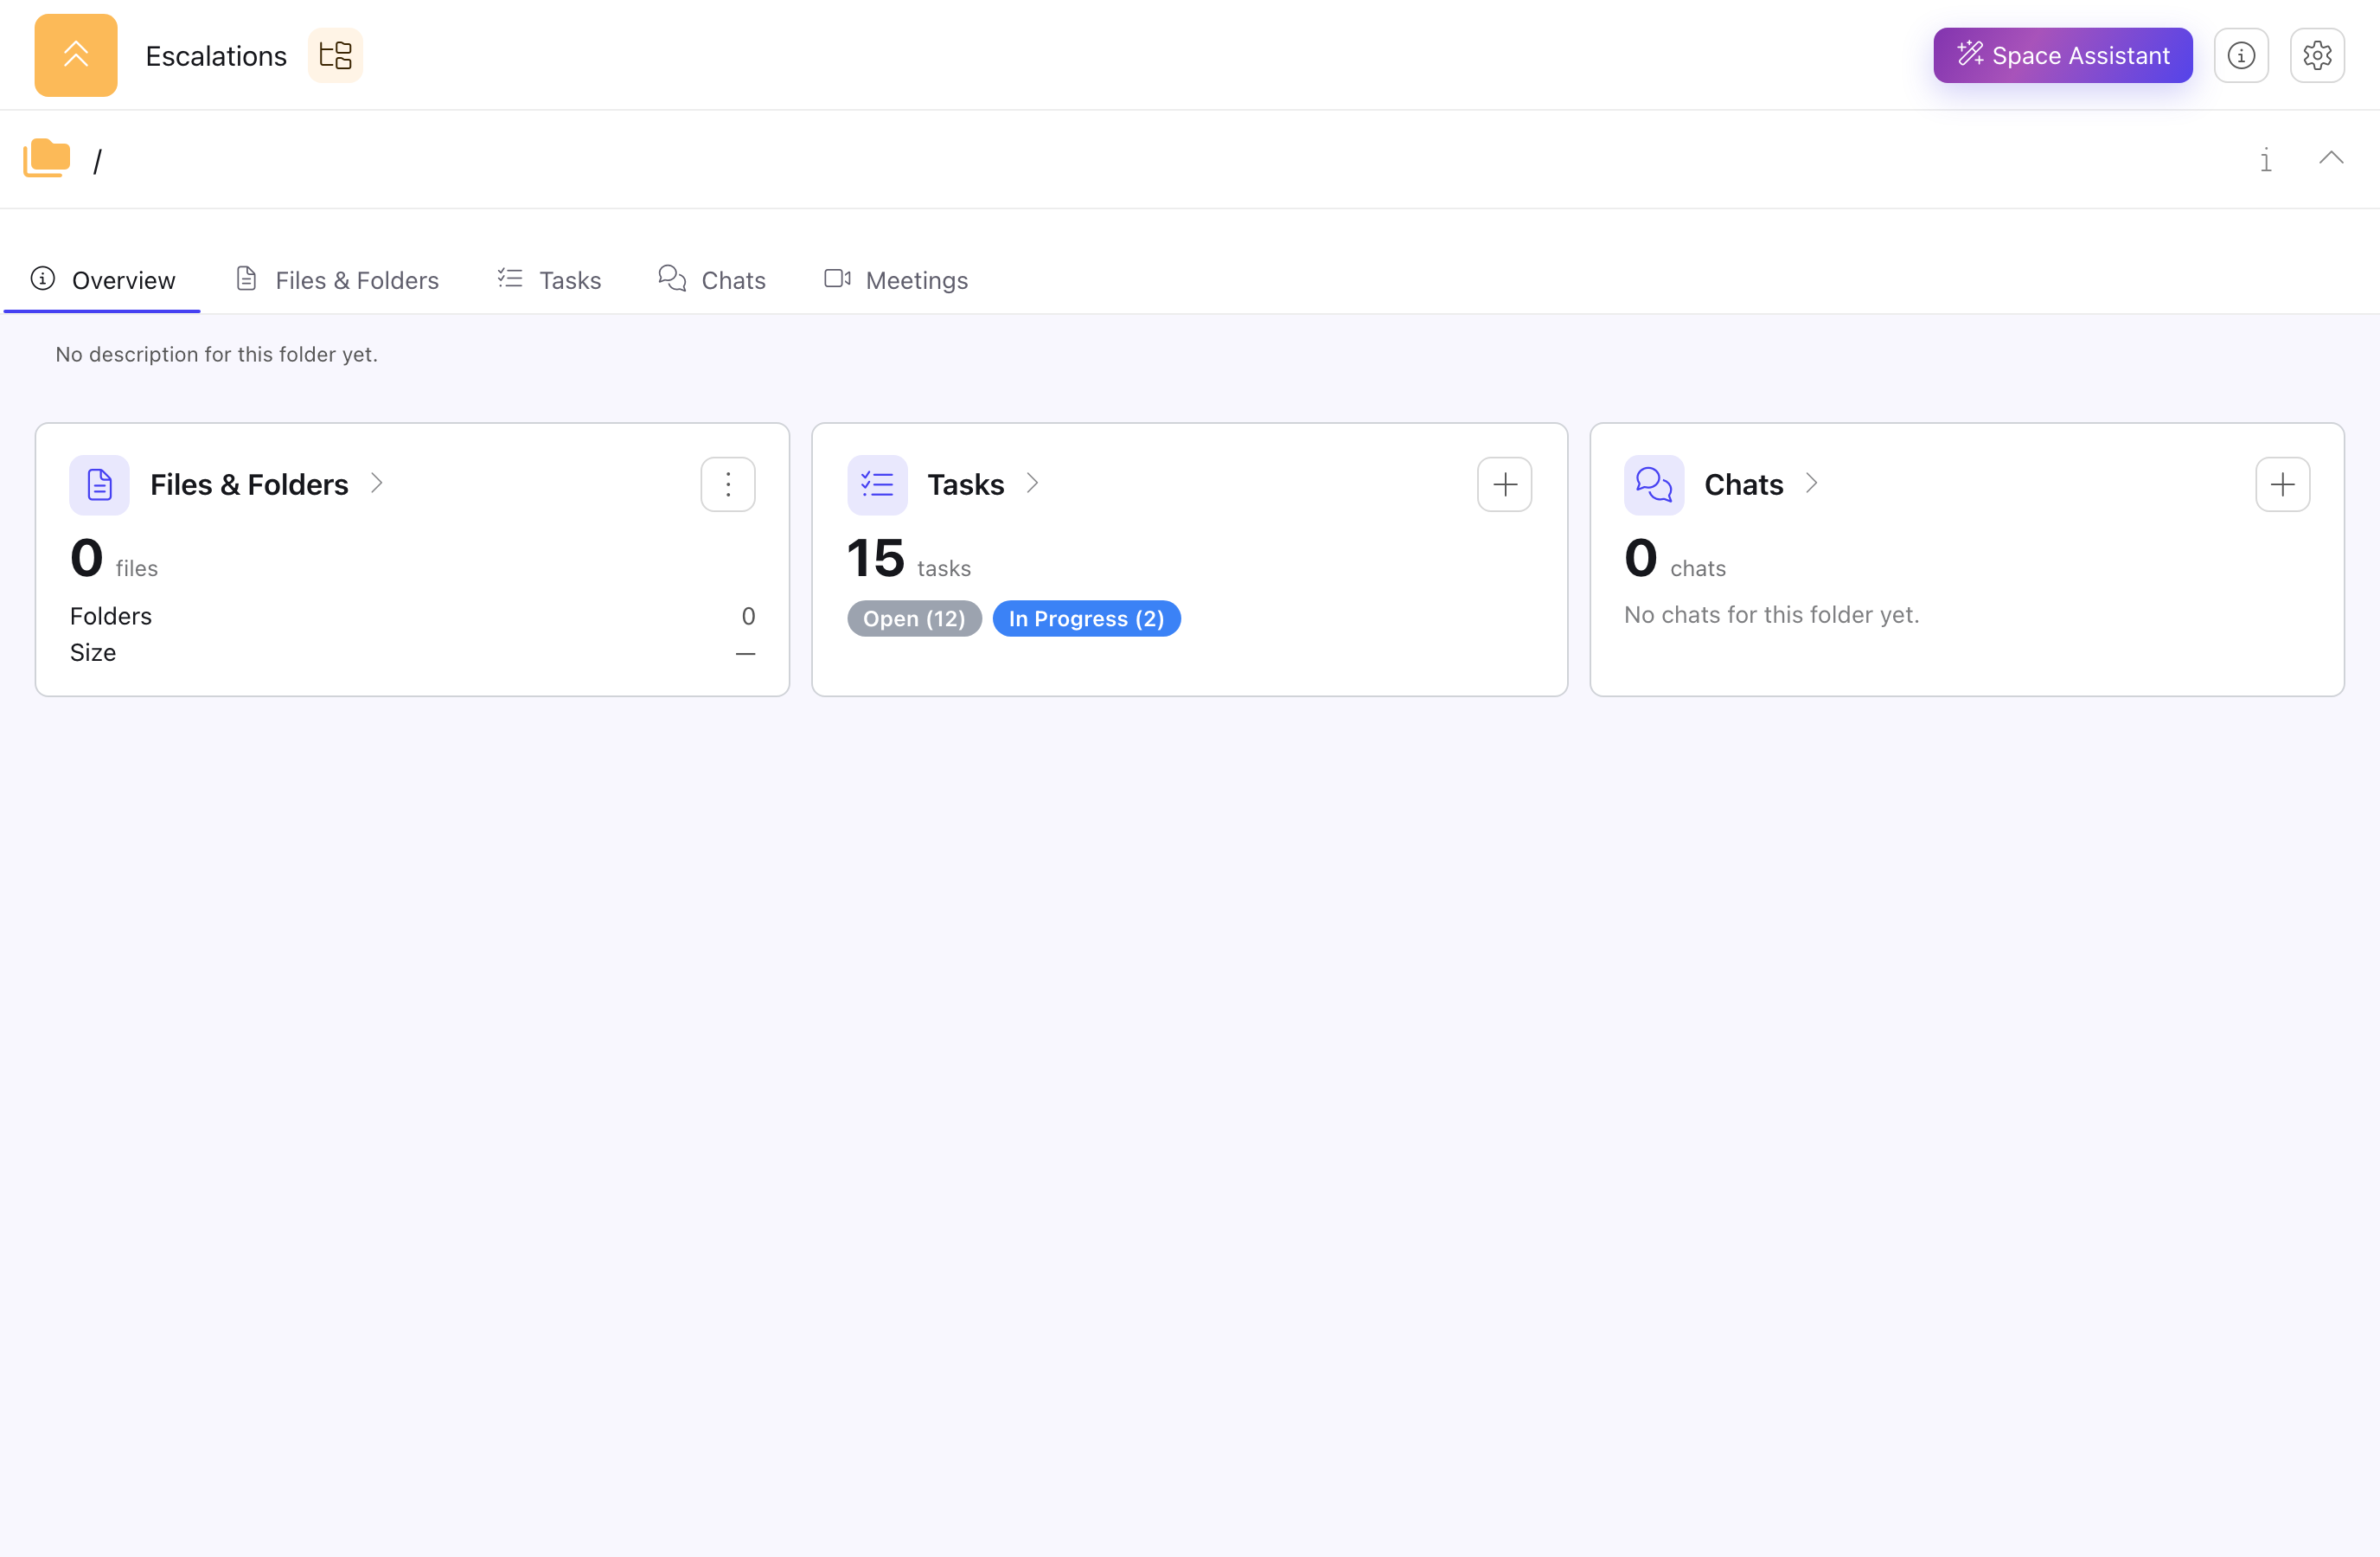Select the Overview tab

click(x=102, y=280)
